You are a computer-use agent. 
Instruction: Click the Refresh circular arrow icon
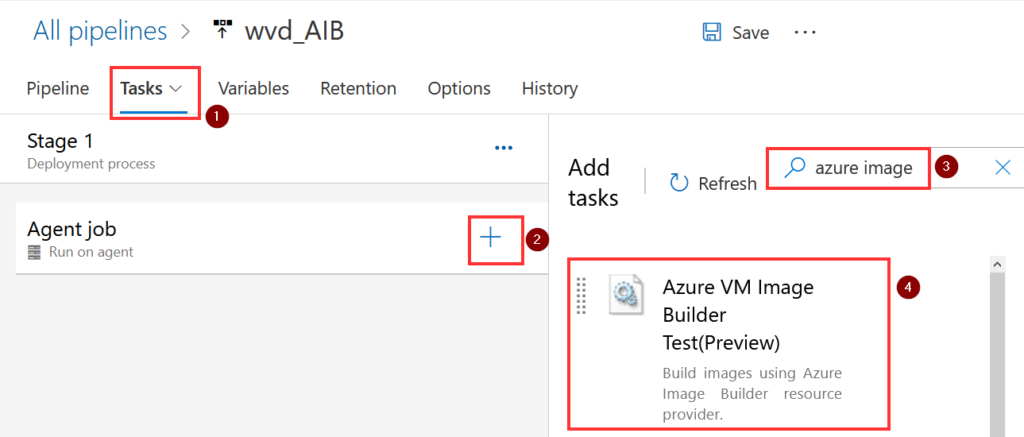pyautogui.click(x=680, y=182)
